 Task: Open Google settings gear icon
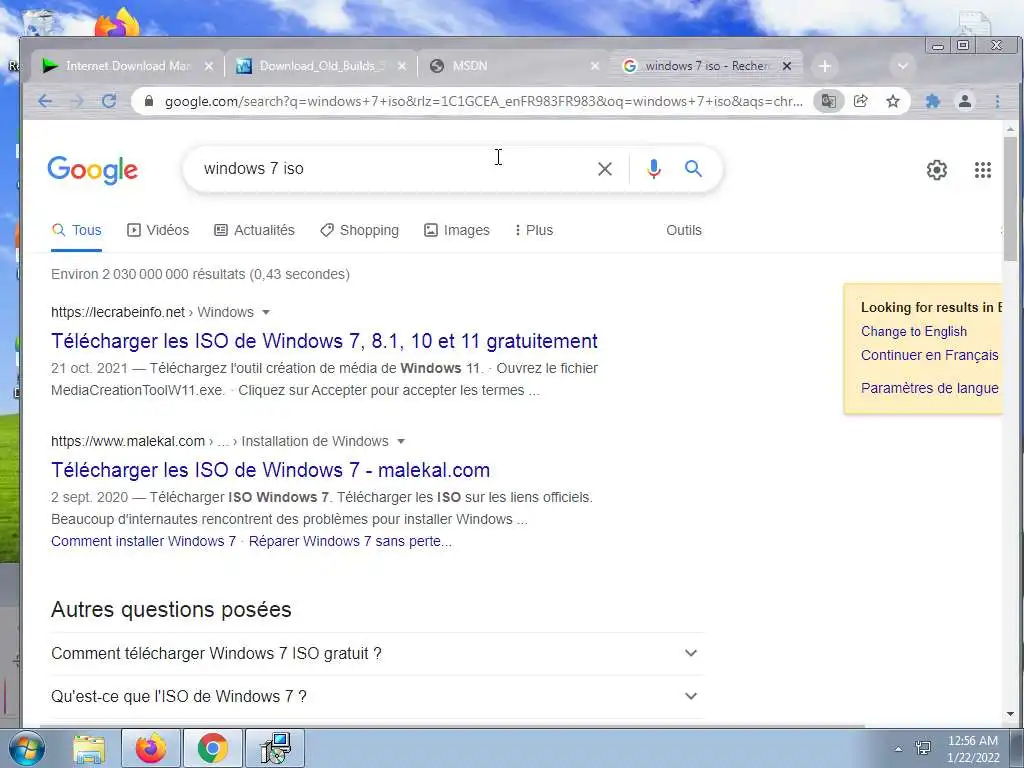(x=936, y=170)
